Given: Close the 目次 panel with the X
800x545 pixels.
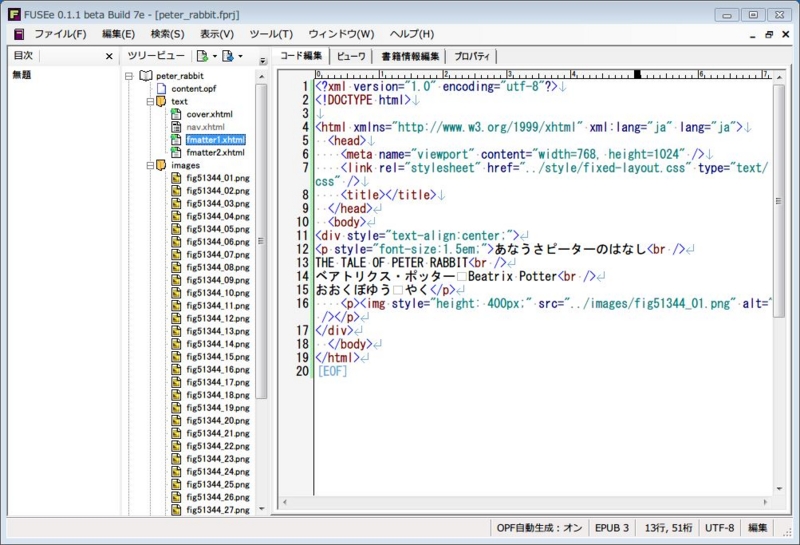Looking at the screenshot, I should pyautogui.click(x=109, y=56).
